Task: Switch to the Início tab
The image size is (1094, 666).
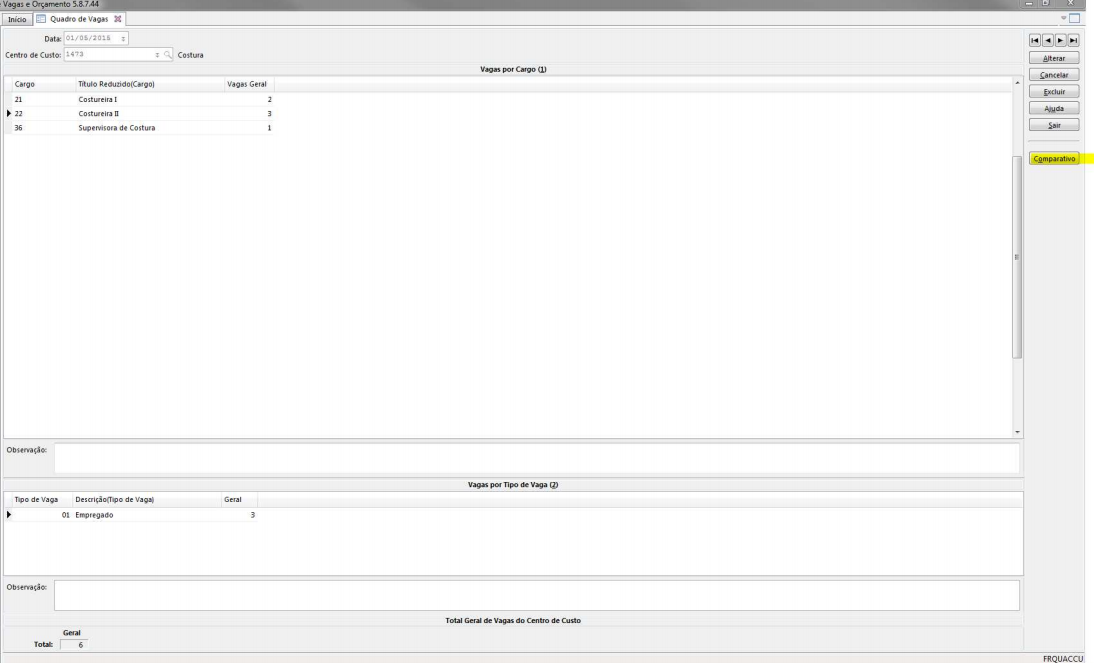Action: point(15,20)
